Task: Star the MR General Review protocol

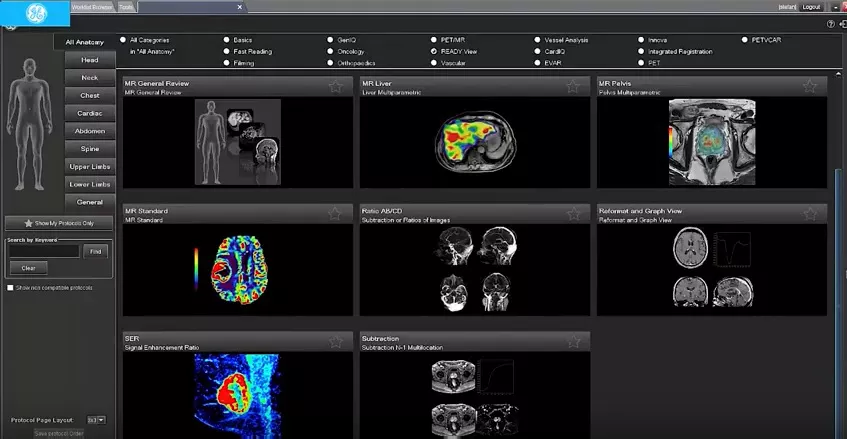Action: point(335,86)
